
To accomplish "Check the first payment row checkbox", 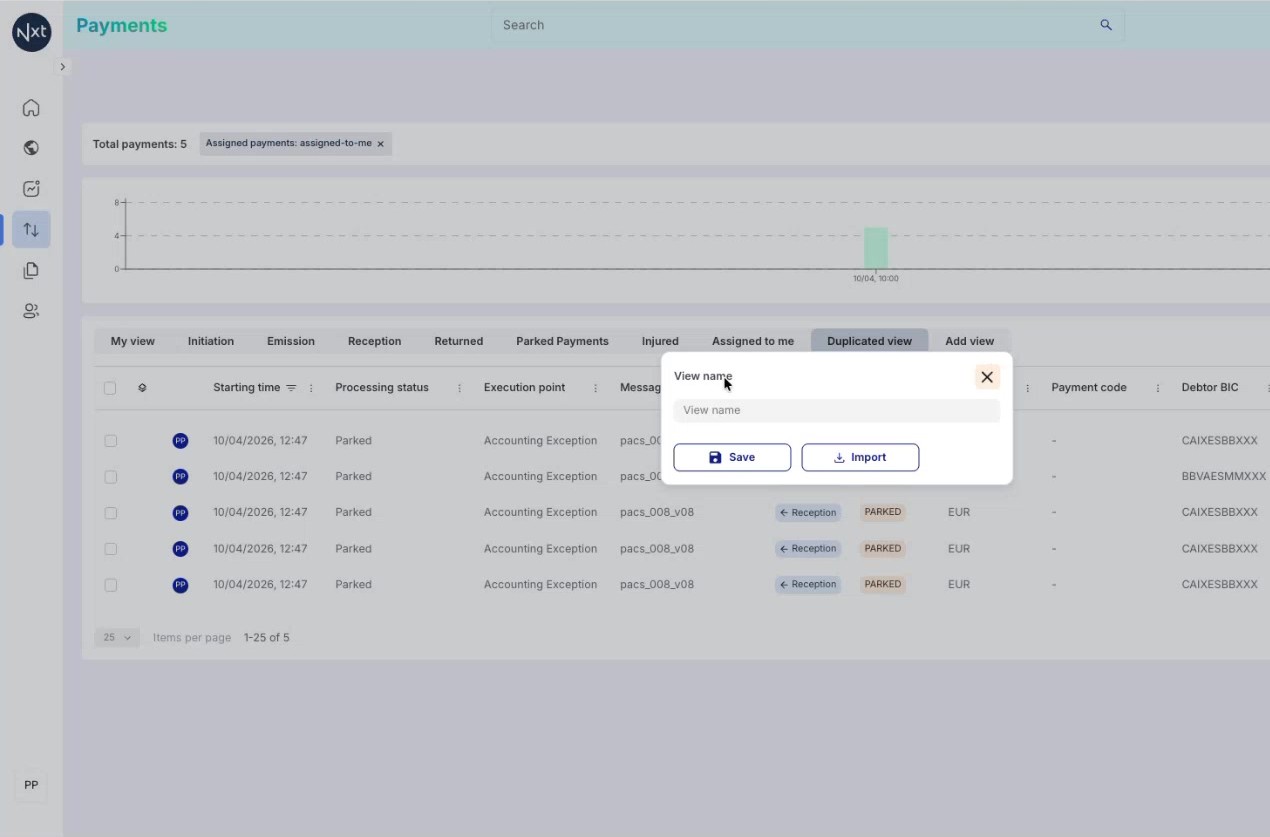I will [110, 441].
